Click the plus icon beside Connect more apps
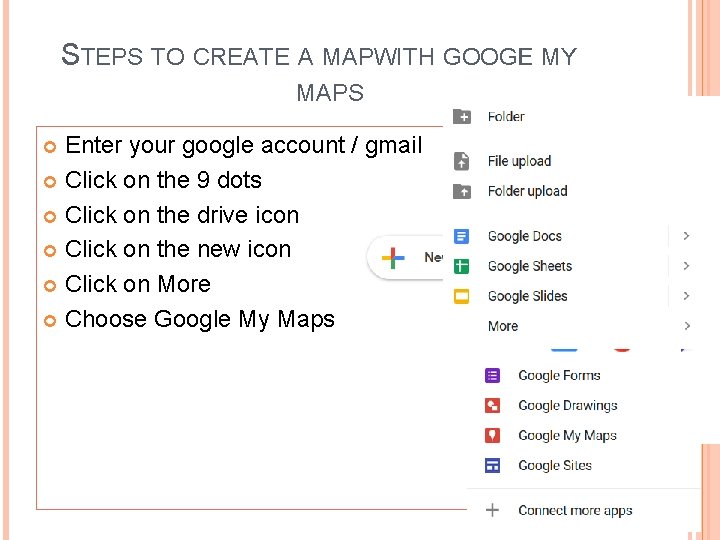The image size is (720, 540). (x=492, y=510)
